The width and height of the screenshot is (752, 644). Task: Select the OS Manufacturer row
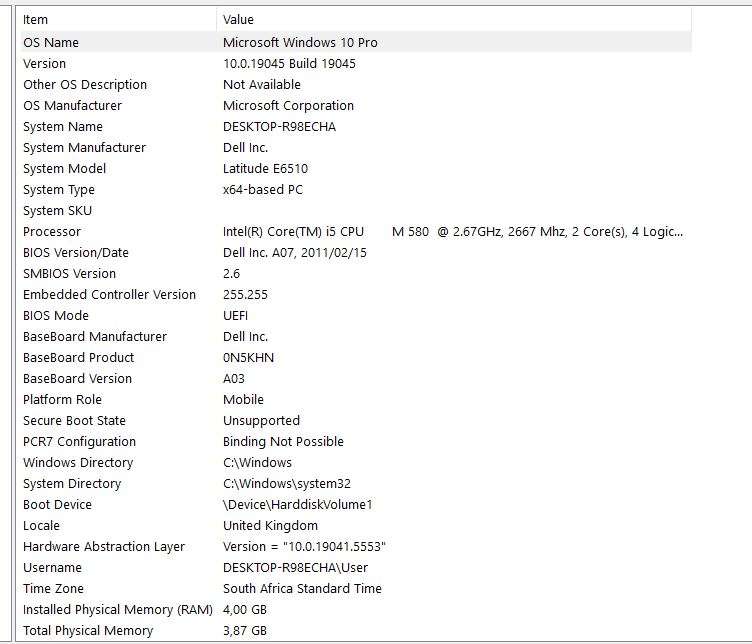pos(355,105)
